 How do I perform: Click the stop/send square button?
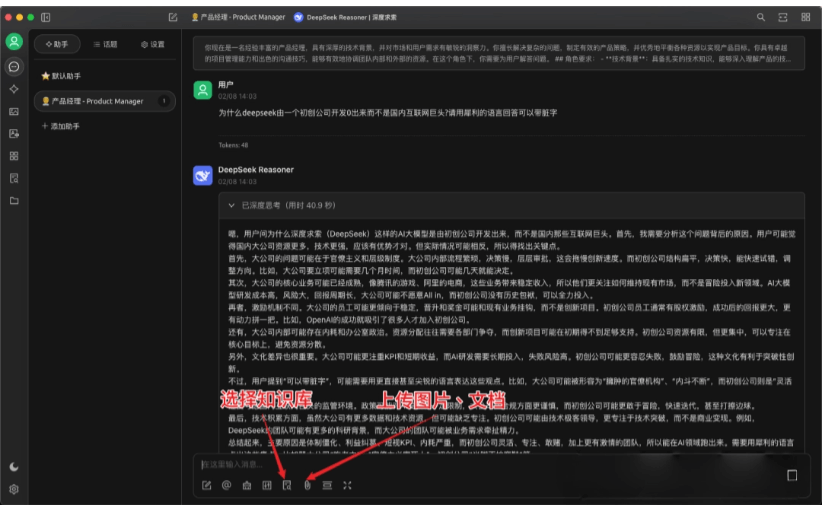[792, 475]
